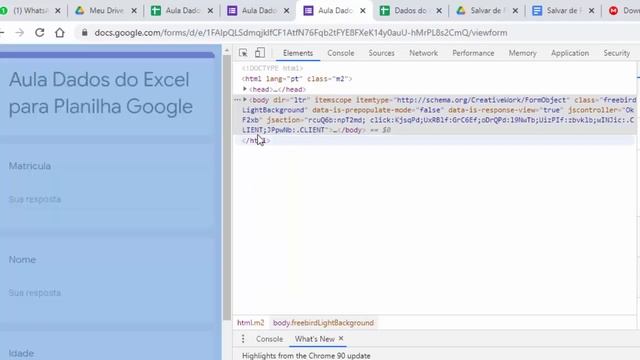The image size is (640, 360).
Task: Click the form title Aula Dados do Excel
Action: point(101,93)
